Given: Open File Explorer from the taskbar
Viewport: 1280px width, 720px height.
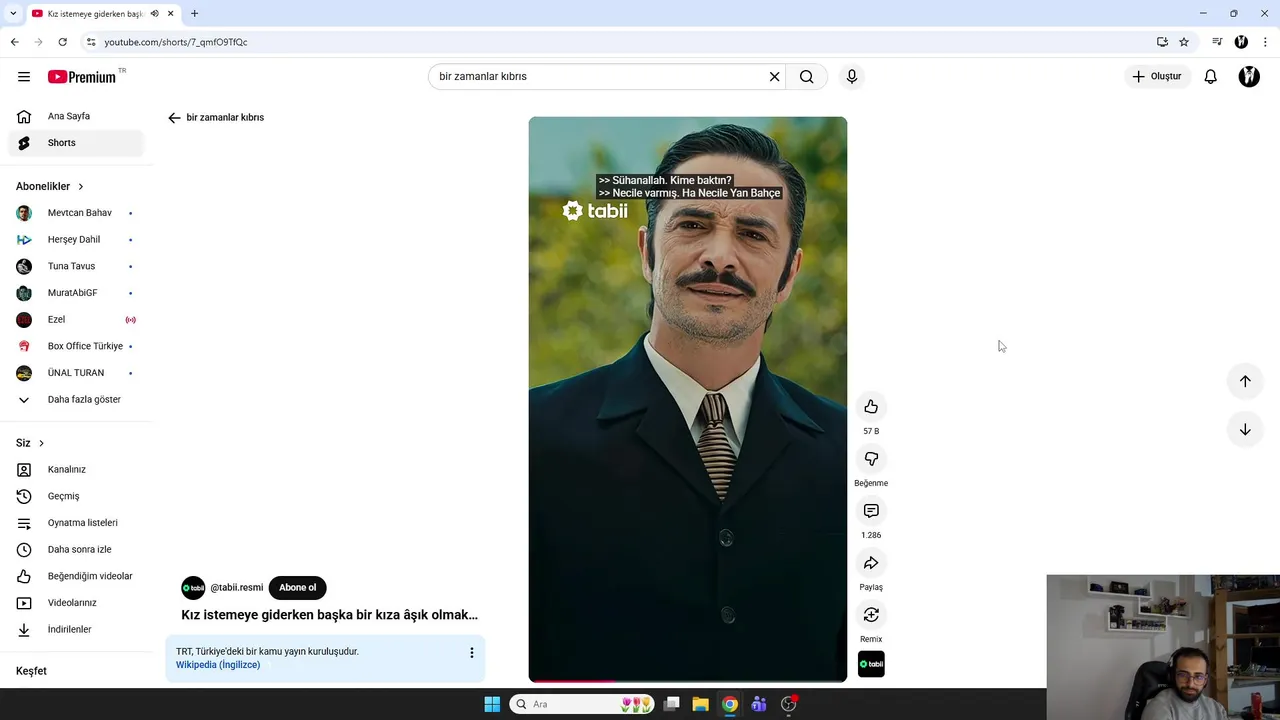Looking at the screenshot, I should pyautogui.click(x=701, y=704).
